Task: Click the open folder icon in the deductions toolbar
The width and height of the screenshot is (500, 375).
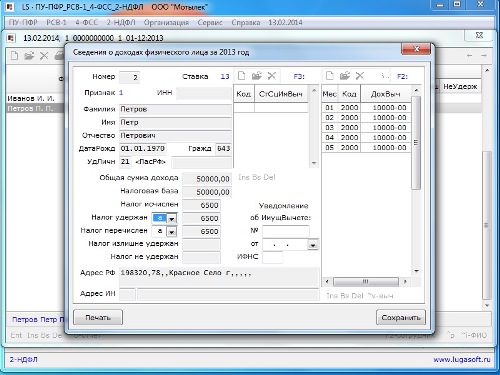Action: pyautogui.click(x=257, y=76)
